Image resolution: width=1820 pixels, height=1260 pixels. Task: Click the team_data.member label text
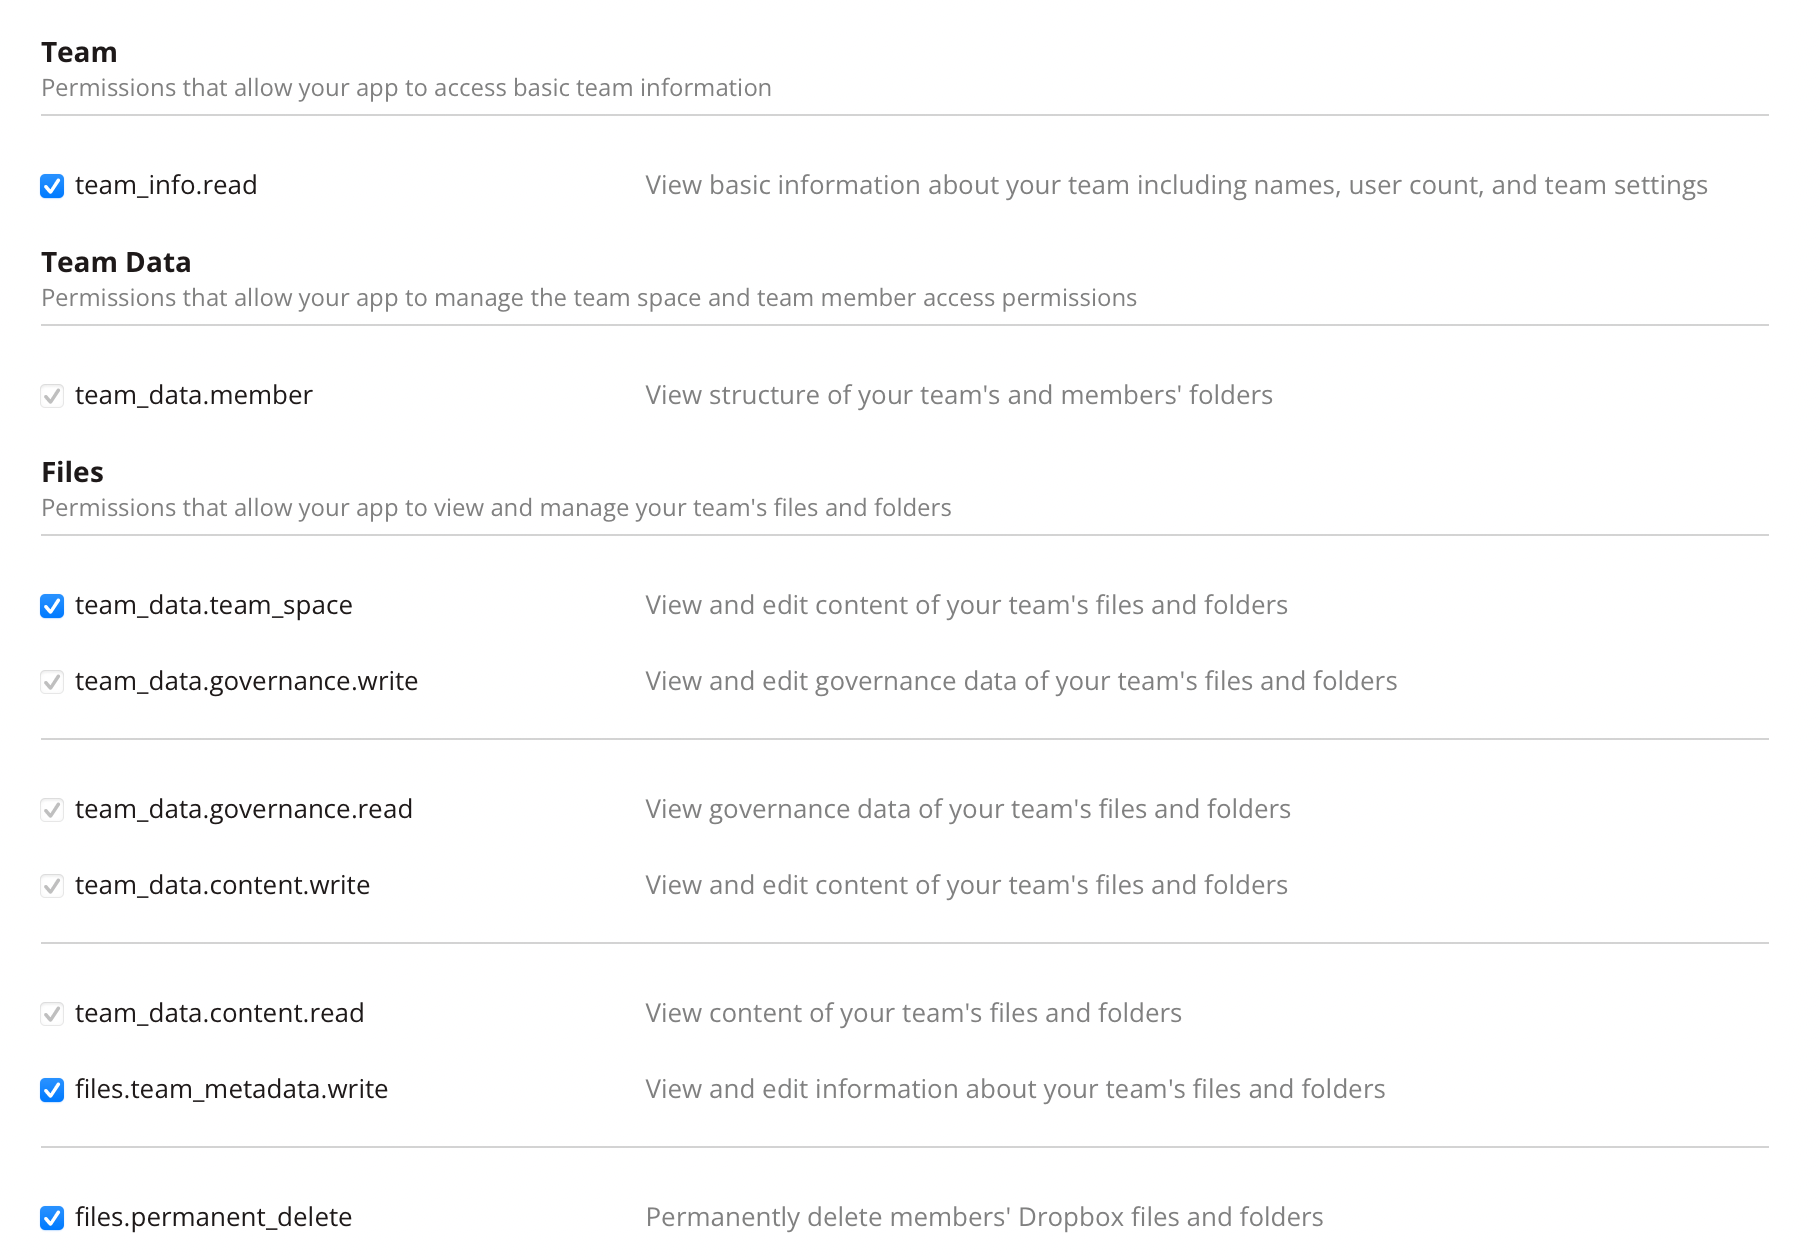click(193, 395)
